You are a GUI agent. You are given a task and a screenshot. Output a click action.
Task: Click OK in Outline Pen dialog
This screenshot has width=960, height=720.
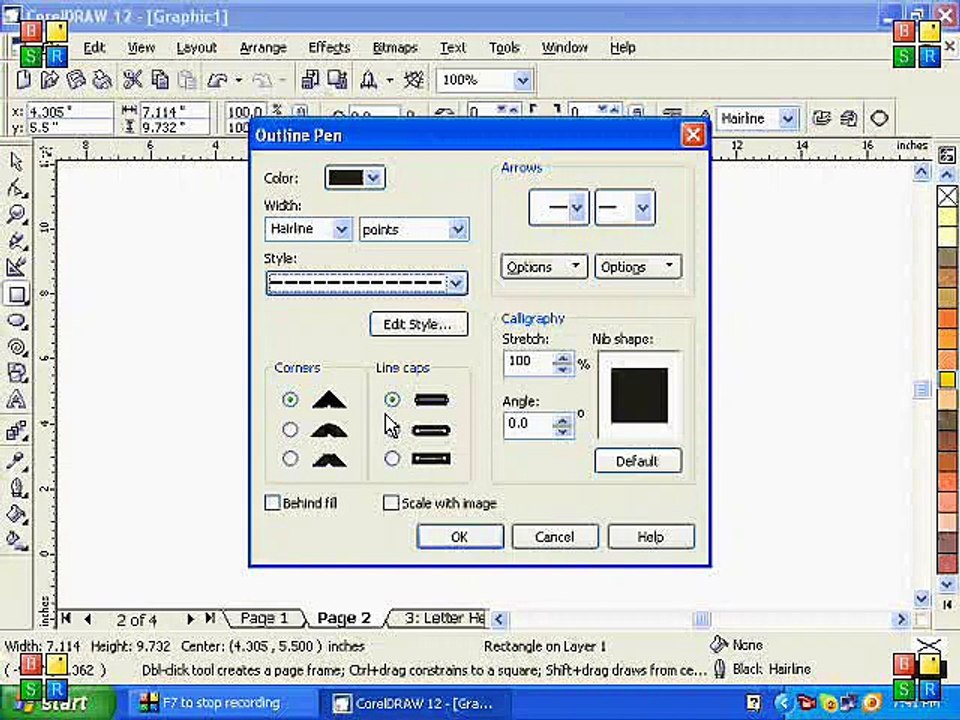point(460,537)
